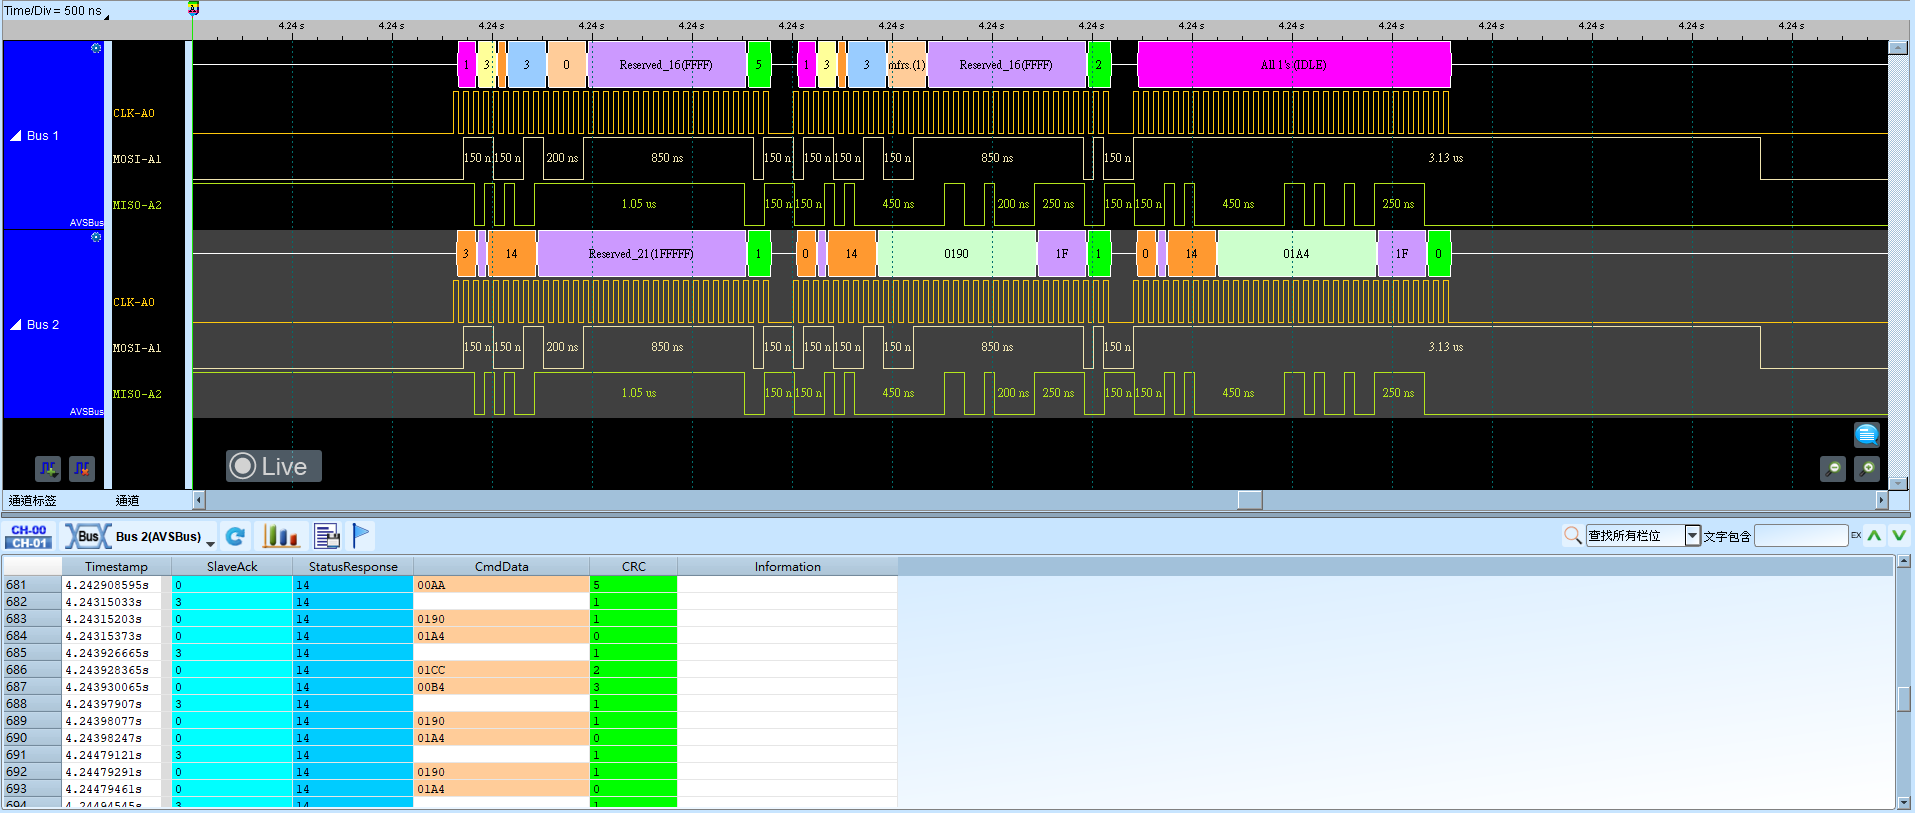Open Bus 1 settings gear icon
This screenshot has width=1915, height=813.
[x=96, y=48]
